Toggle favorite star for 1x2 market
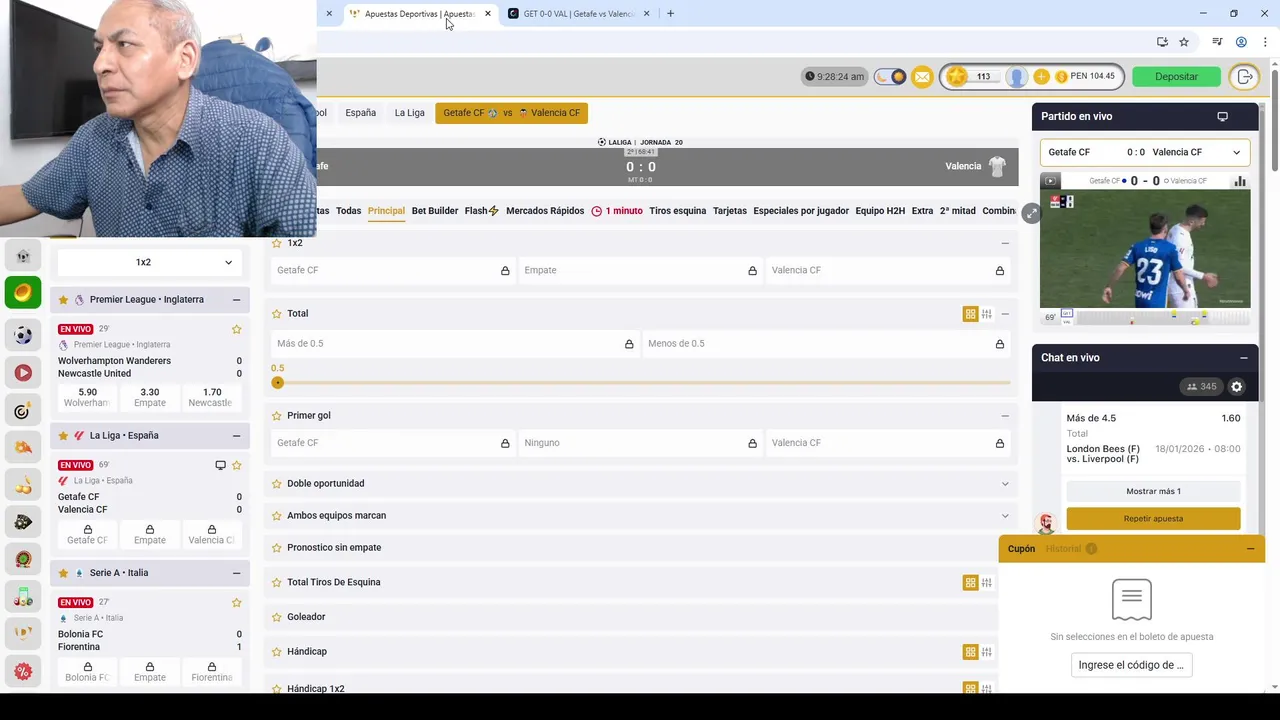Screen dimensions: 1280x720 tap(277, 243)
